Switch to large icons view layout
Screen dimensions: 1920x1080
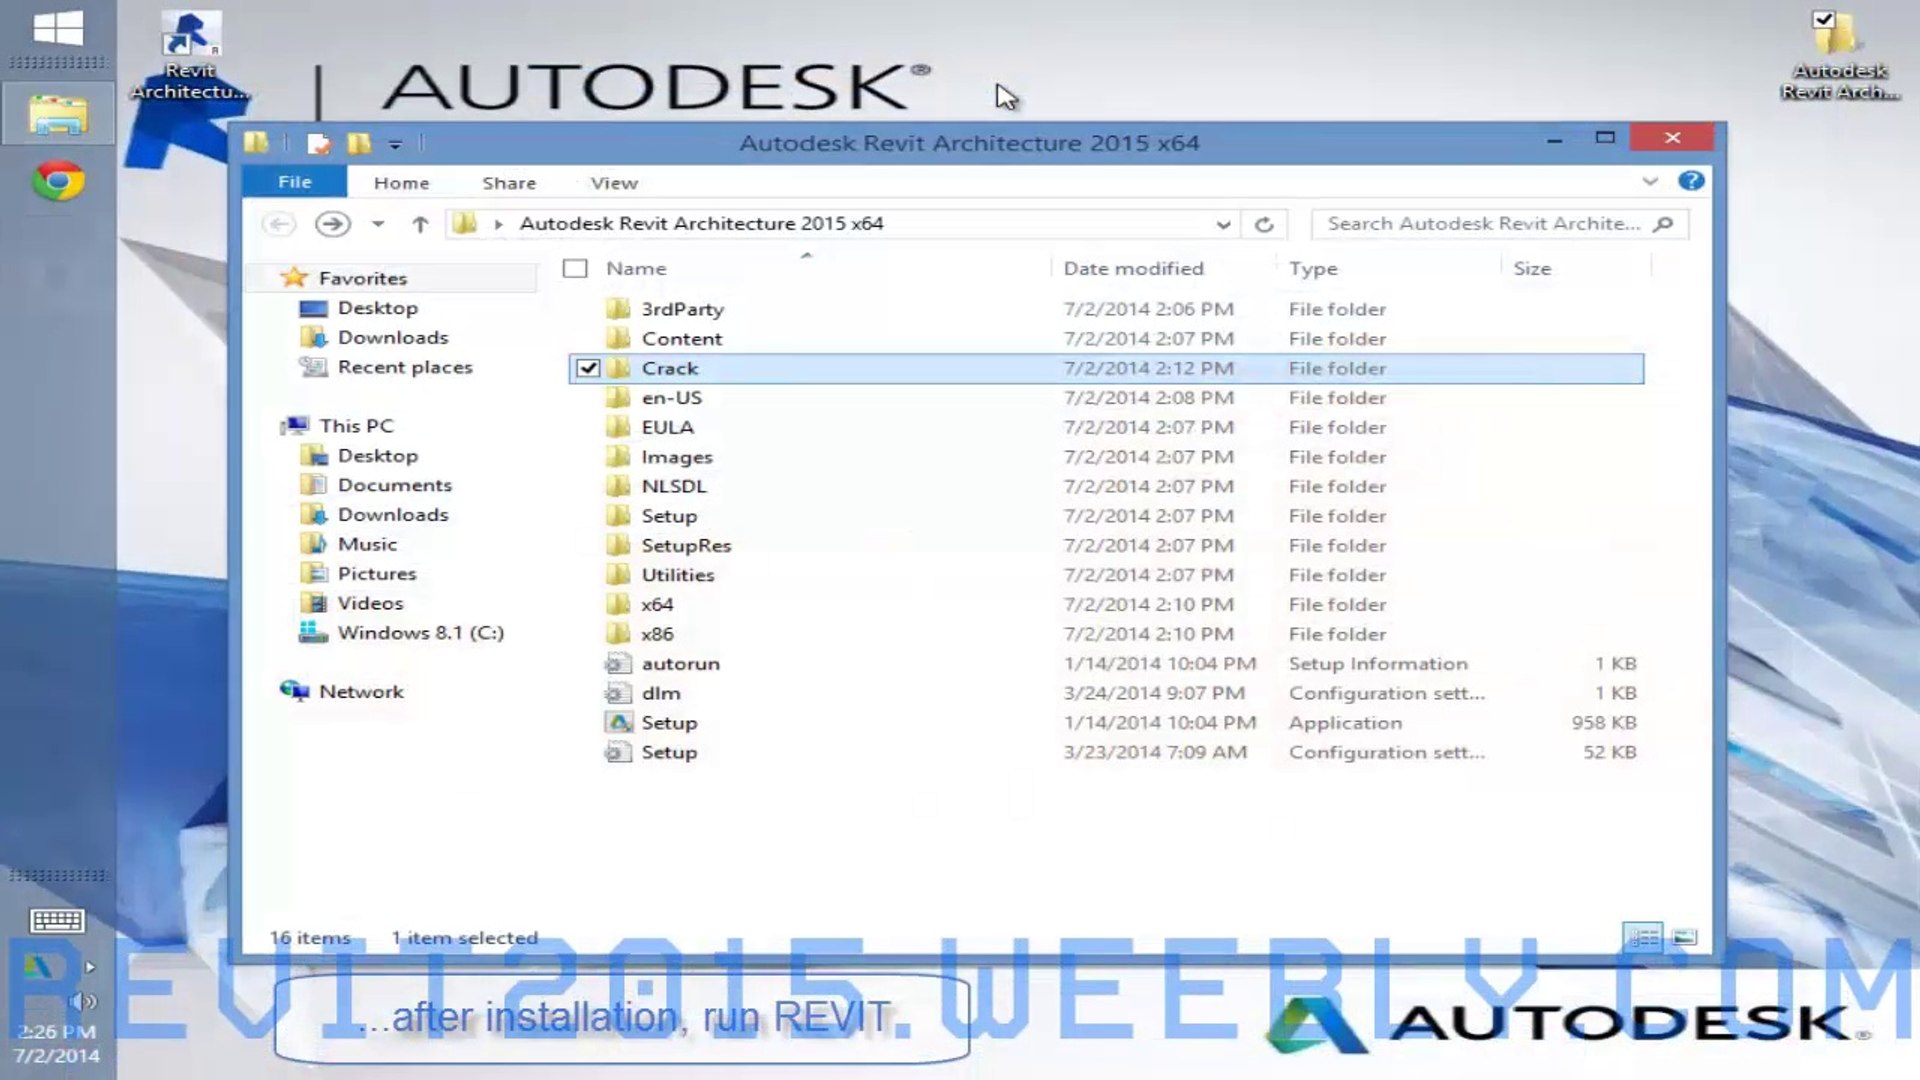coord(1685,937)
